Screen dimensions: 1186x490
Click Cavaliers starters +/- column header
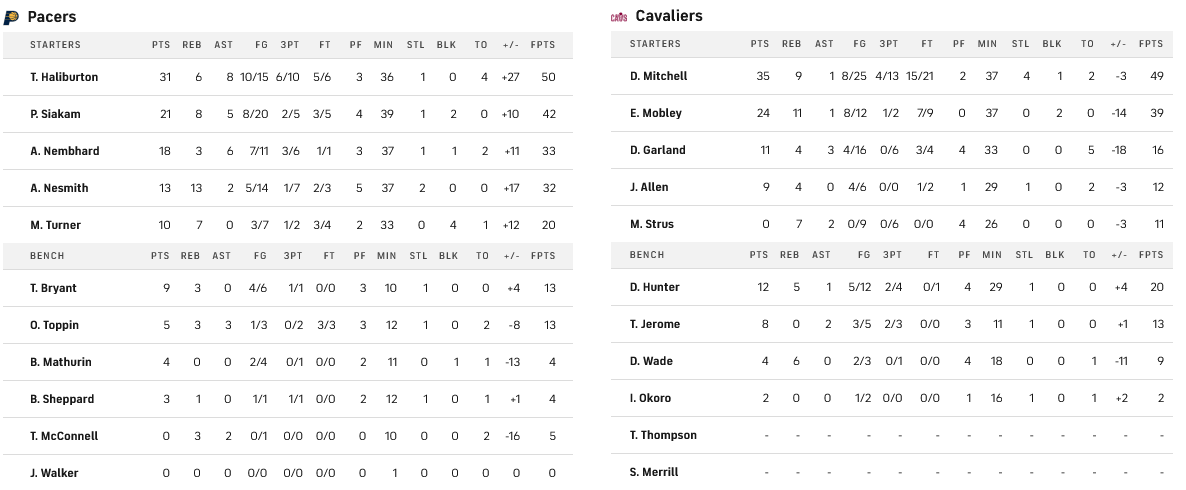(x=1117, y=44)
